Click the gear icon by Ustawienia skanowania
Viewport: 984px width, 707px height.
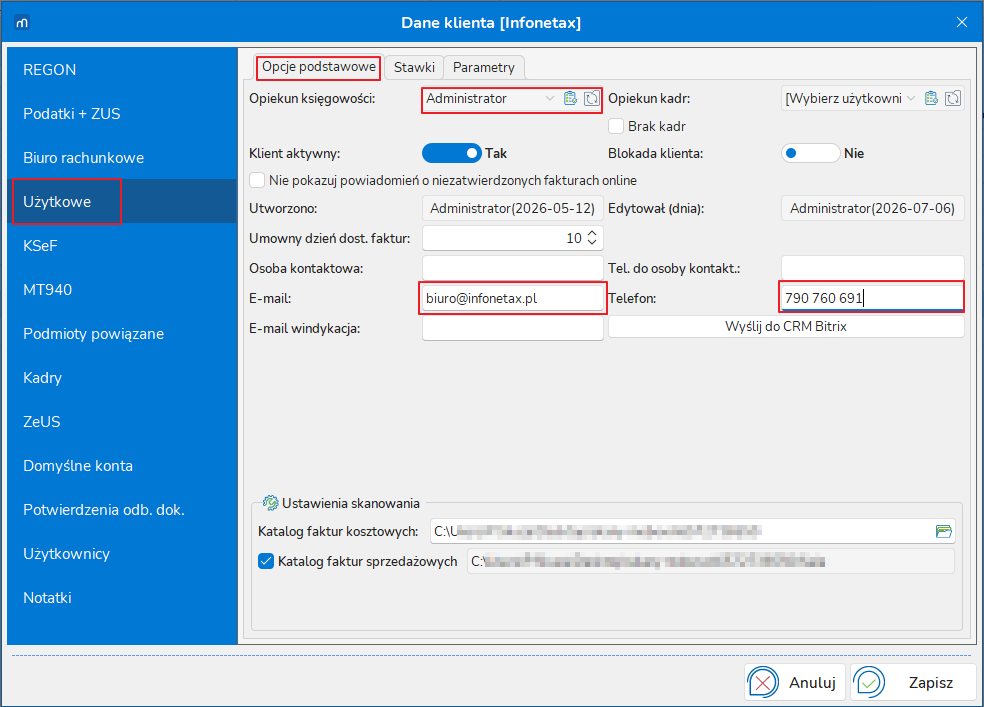(270, 503)
